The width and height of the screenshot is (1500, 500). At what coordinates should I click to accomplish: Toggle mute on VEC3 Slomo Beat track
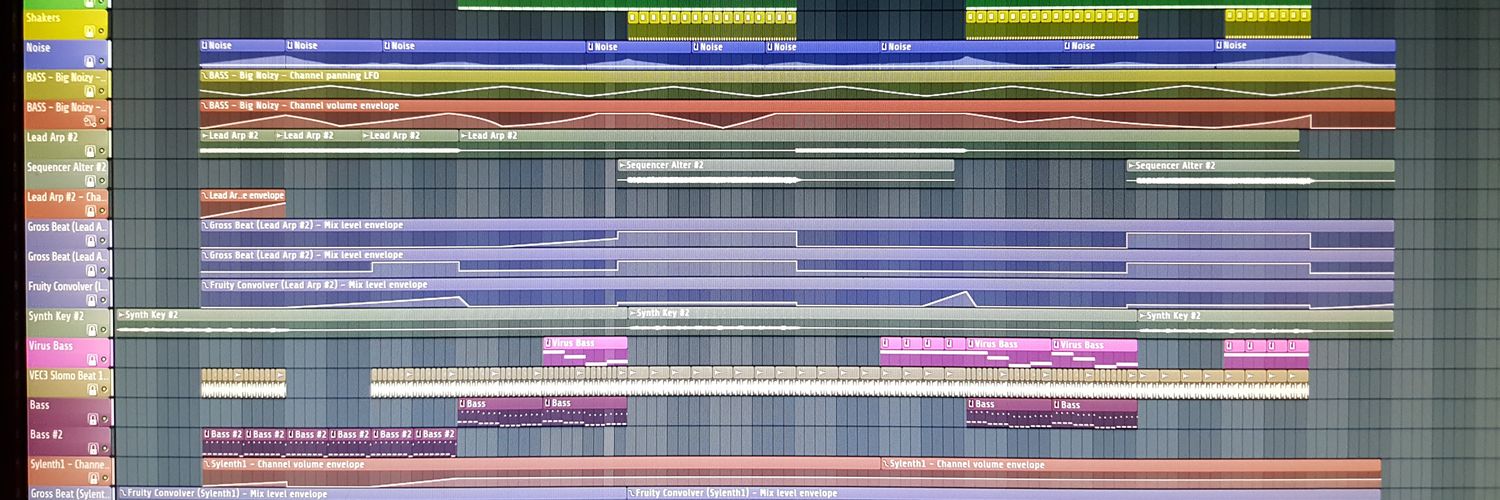coord(104,389)
